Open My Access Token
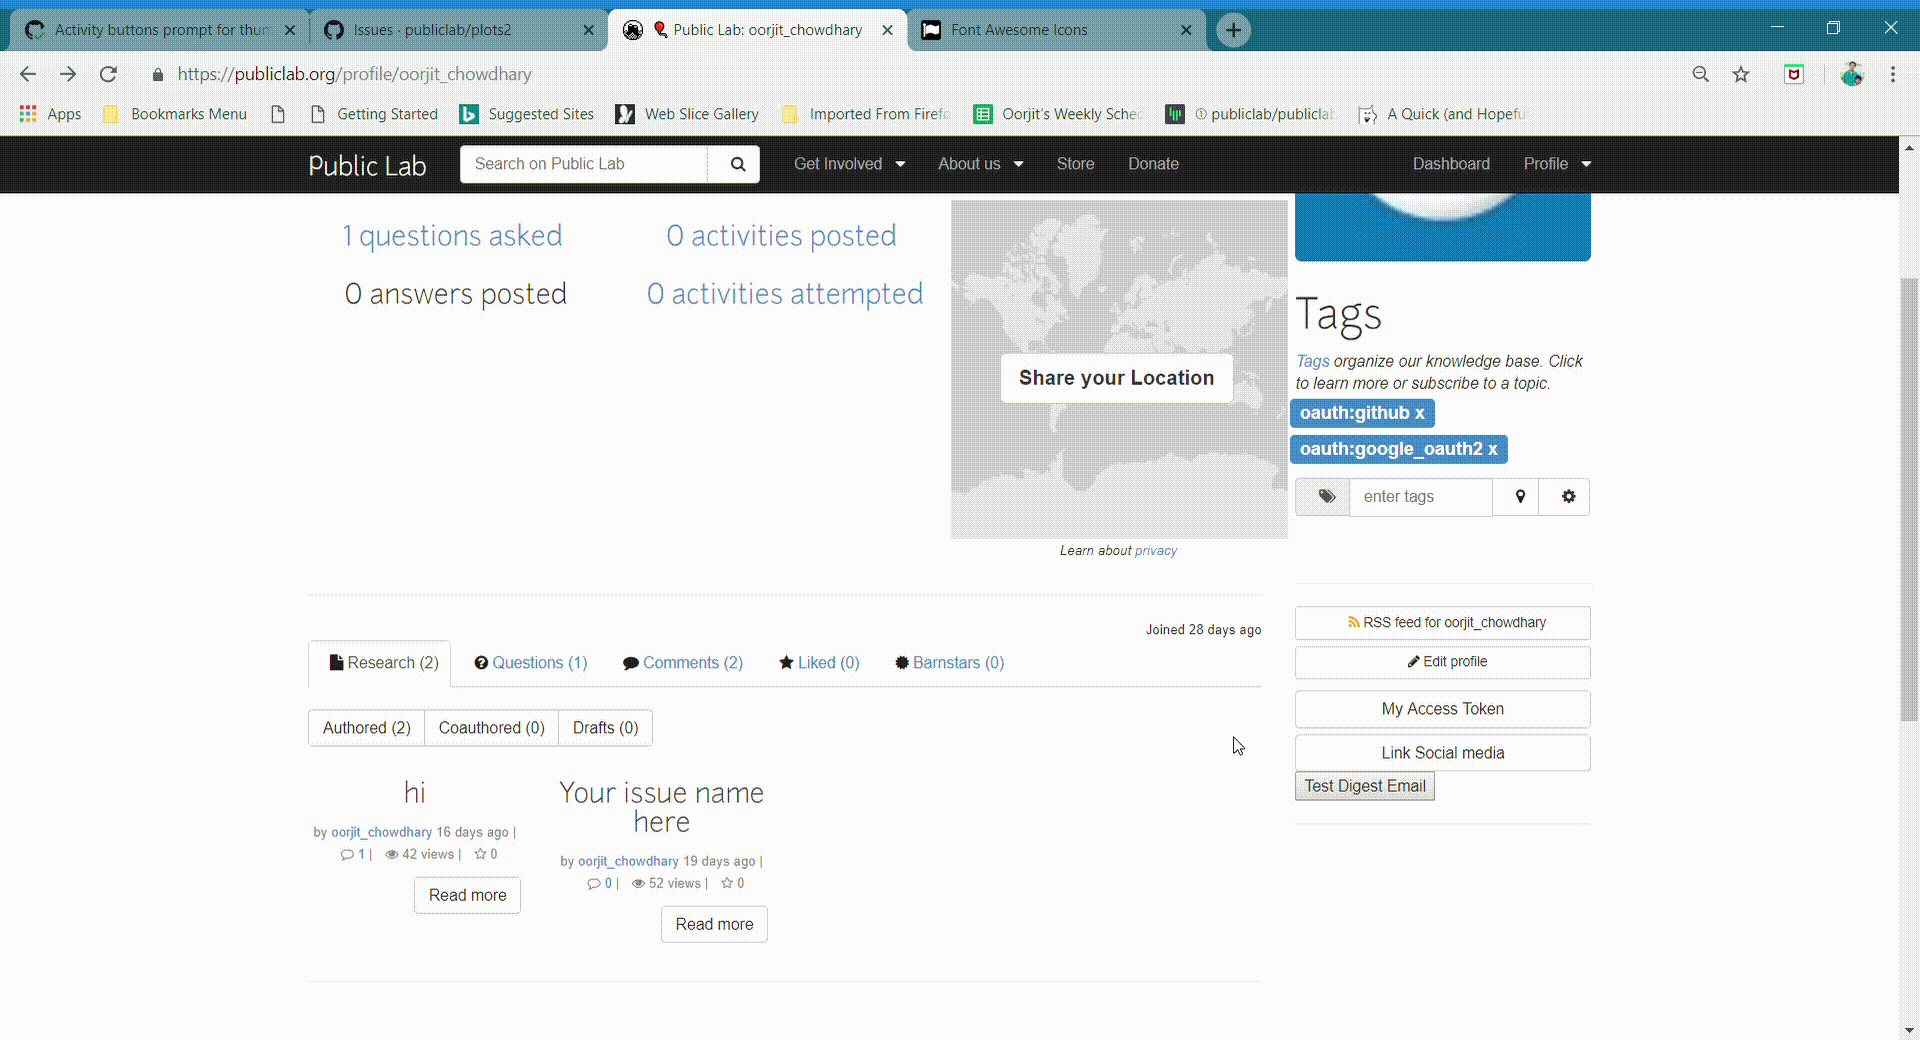The image size is (1920, 1040). pyautogui.click(x=1442, y=709)
